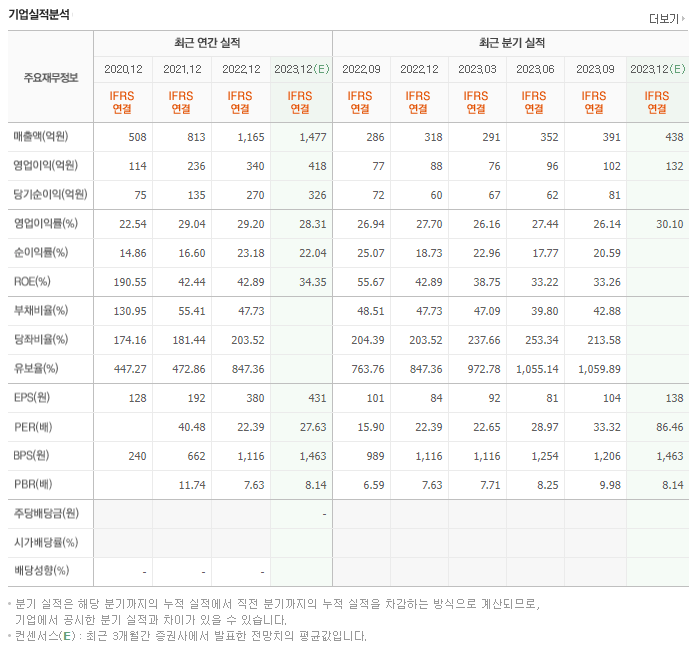Click the 컨센서스(E) footnote text
The width and height of the screenshot is (694, 648).
[x=191, y=636]
